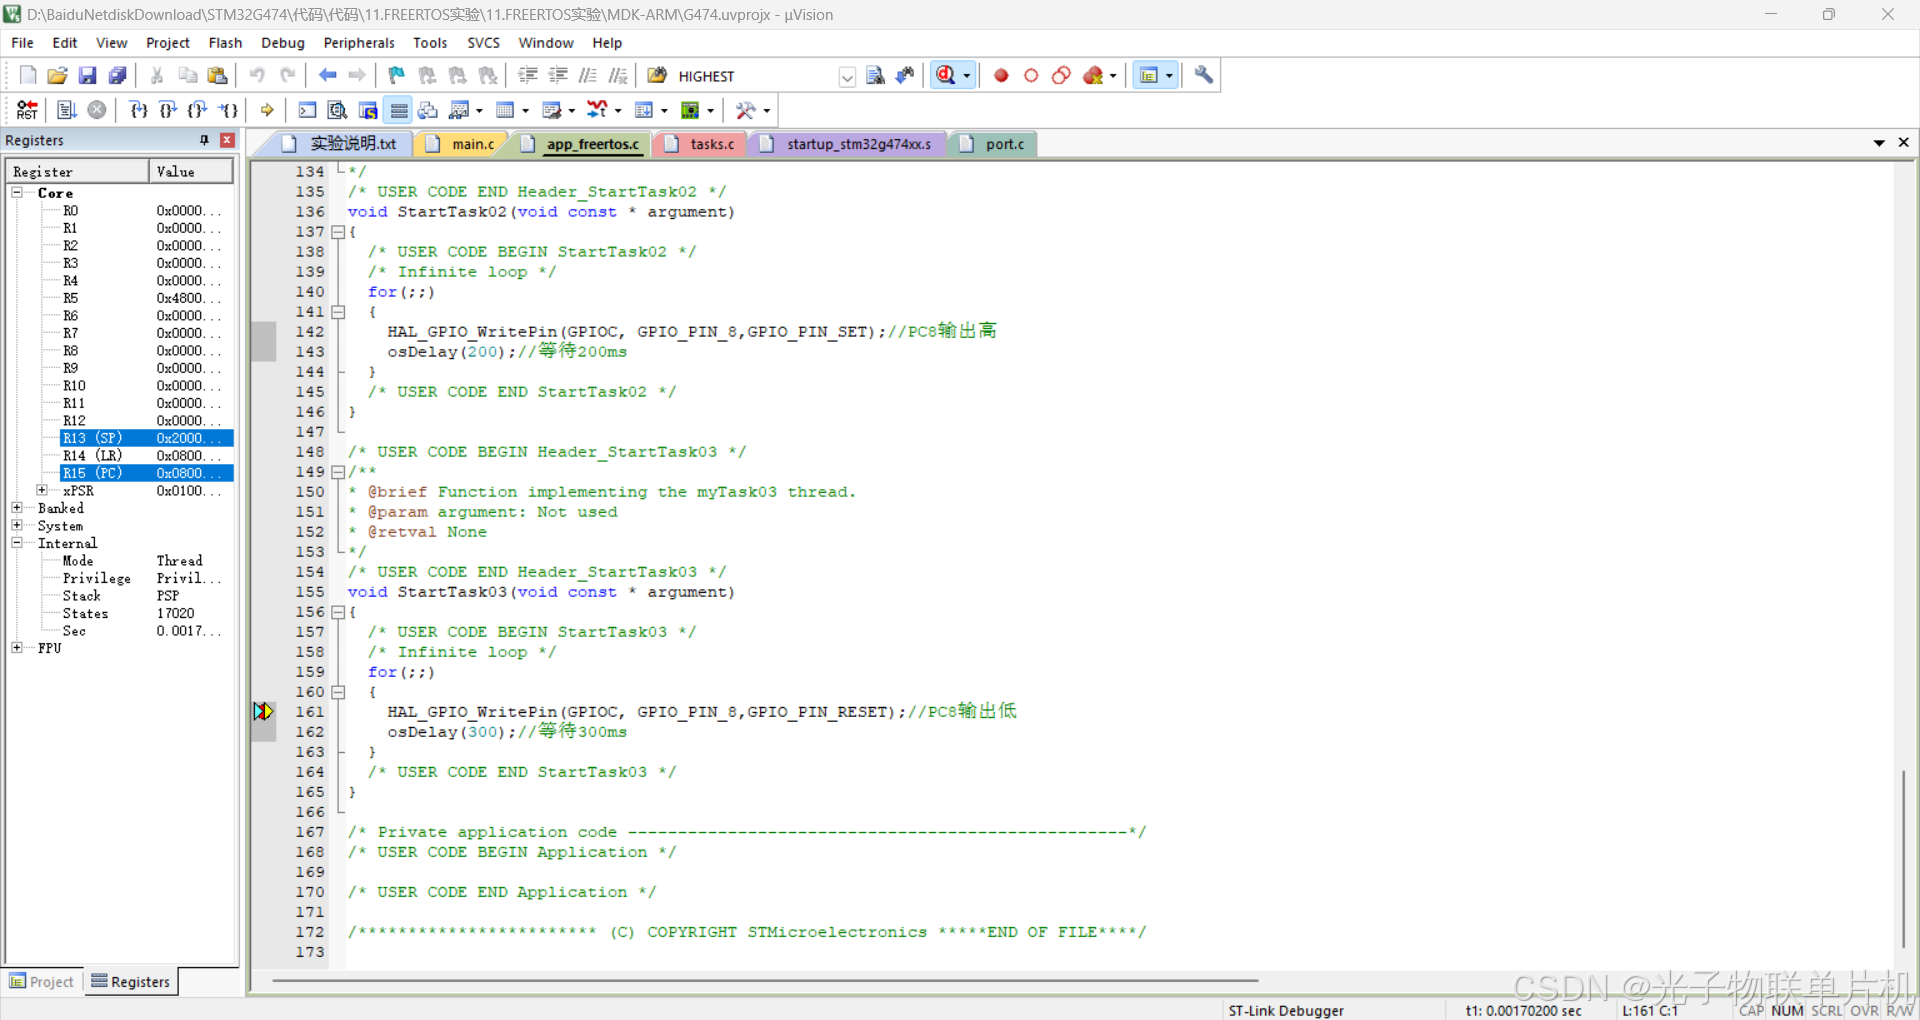
Task: Click the editor's horizontal scrollbar
Action: coord(760,981)
